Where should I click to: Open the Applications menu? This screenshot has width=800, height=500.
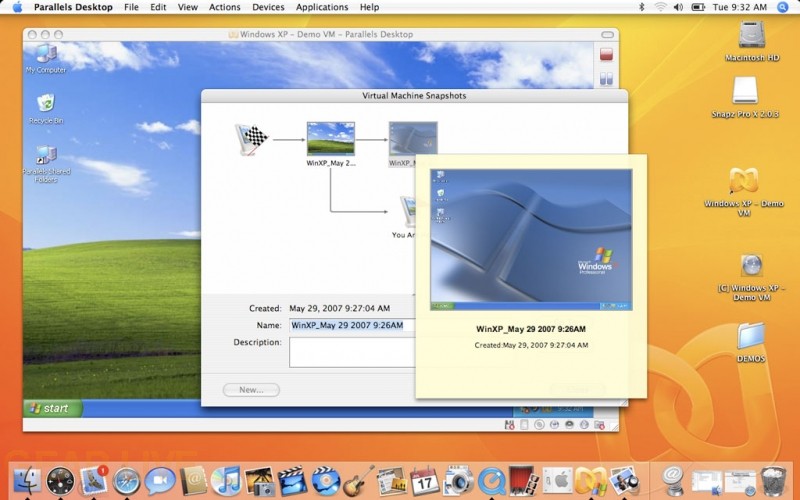[322, 7]
